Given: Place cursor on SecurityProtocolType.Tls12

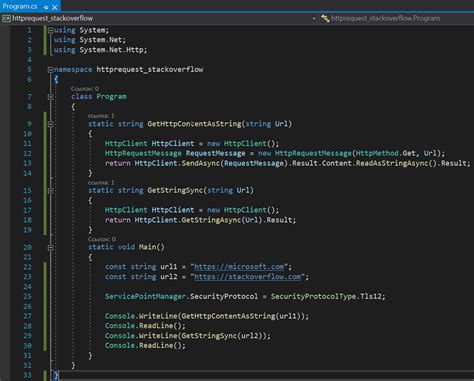Looking at the screenshot, I should pos(326,296).
